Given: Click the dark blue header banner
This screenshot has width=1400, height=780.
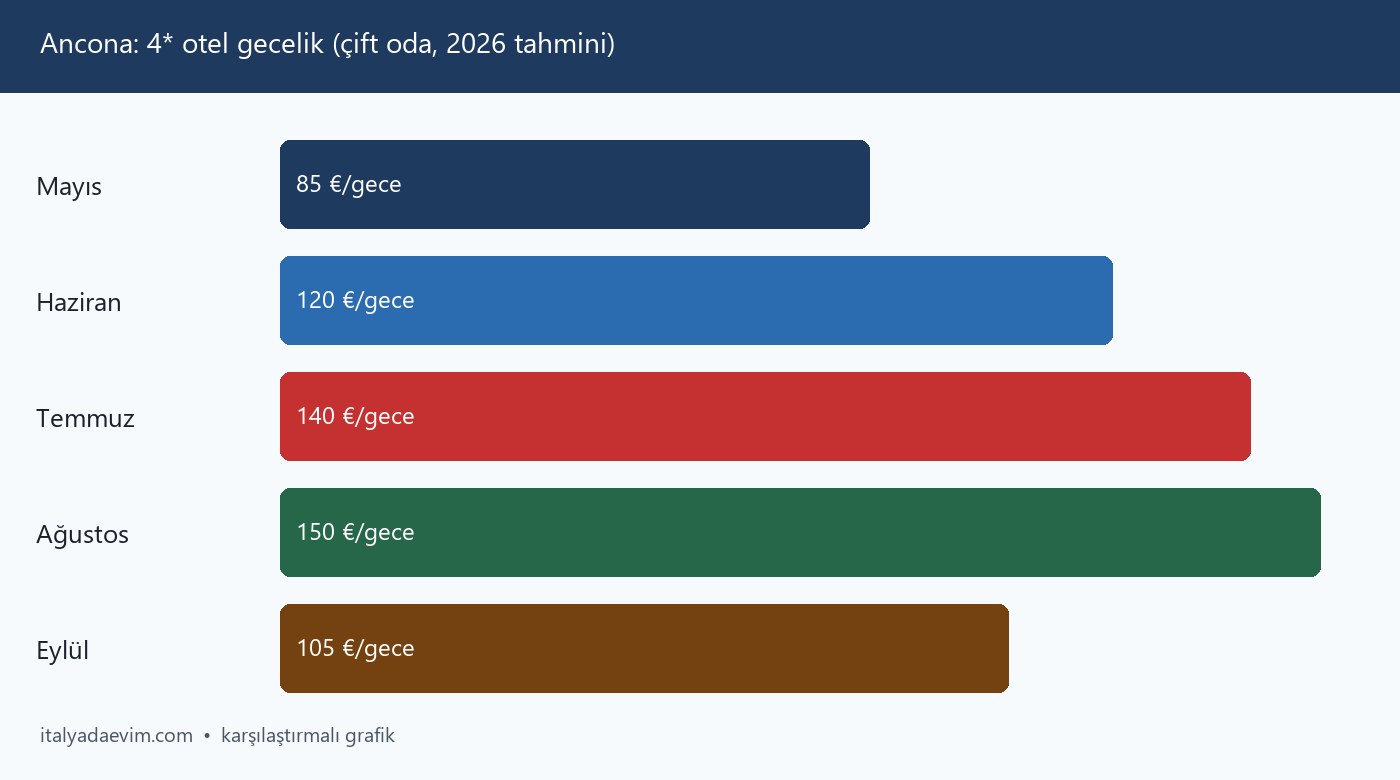Looking at the screenshot, I should (x=700, y=46).
